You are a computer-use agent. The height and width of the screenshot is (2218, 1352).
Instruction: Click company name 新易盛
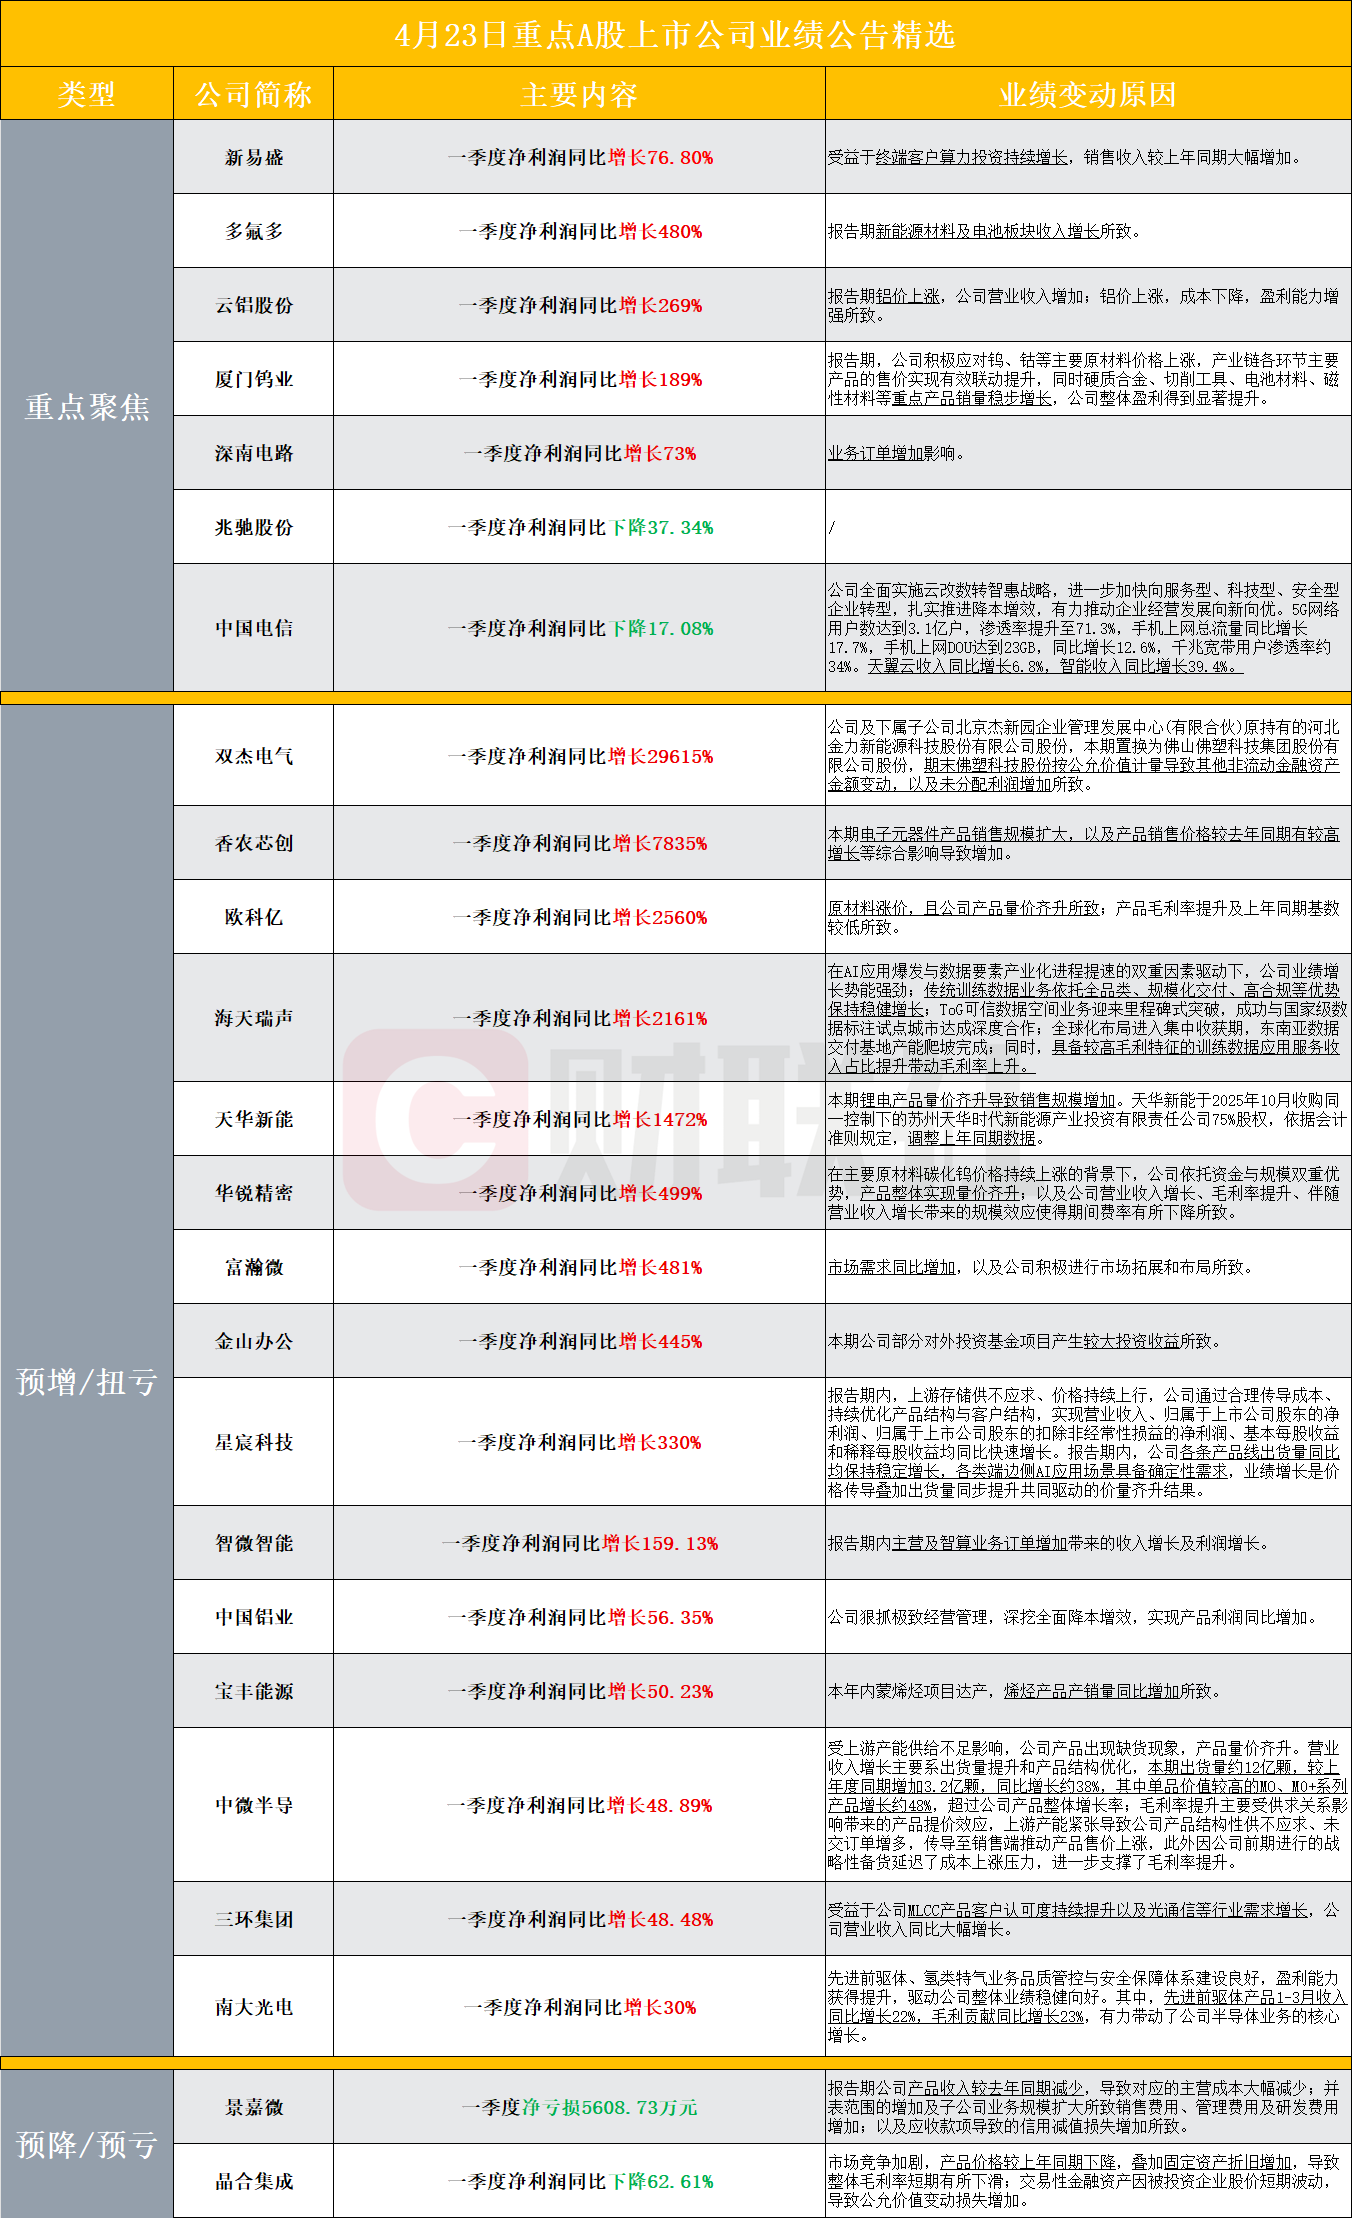click(x=254, y=157)
